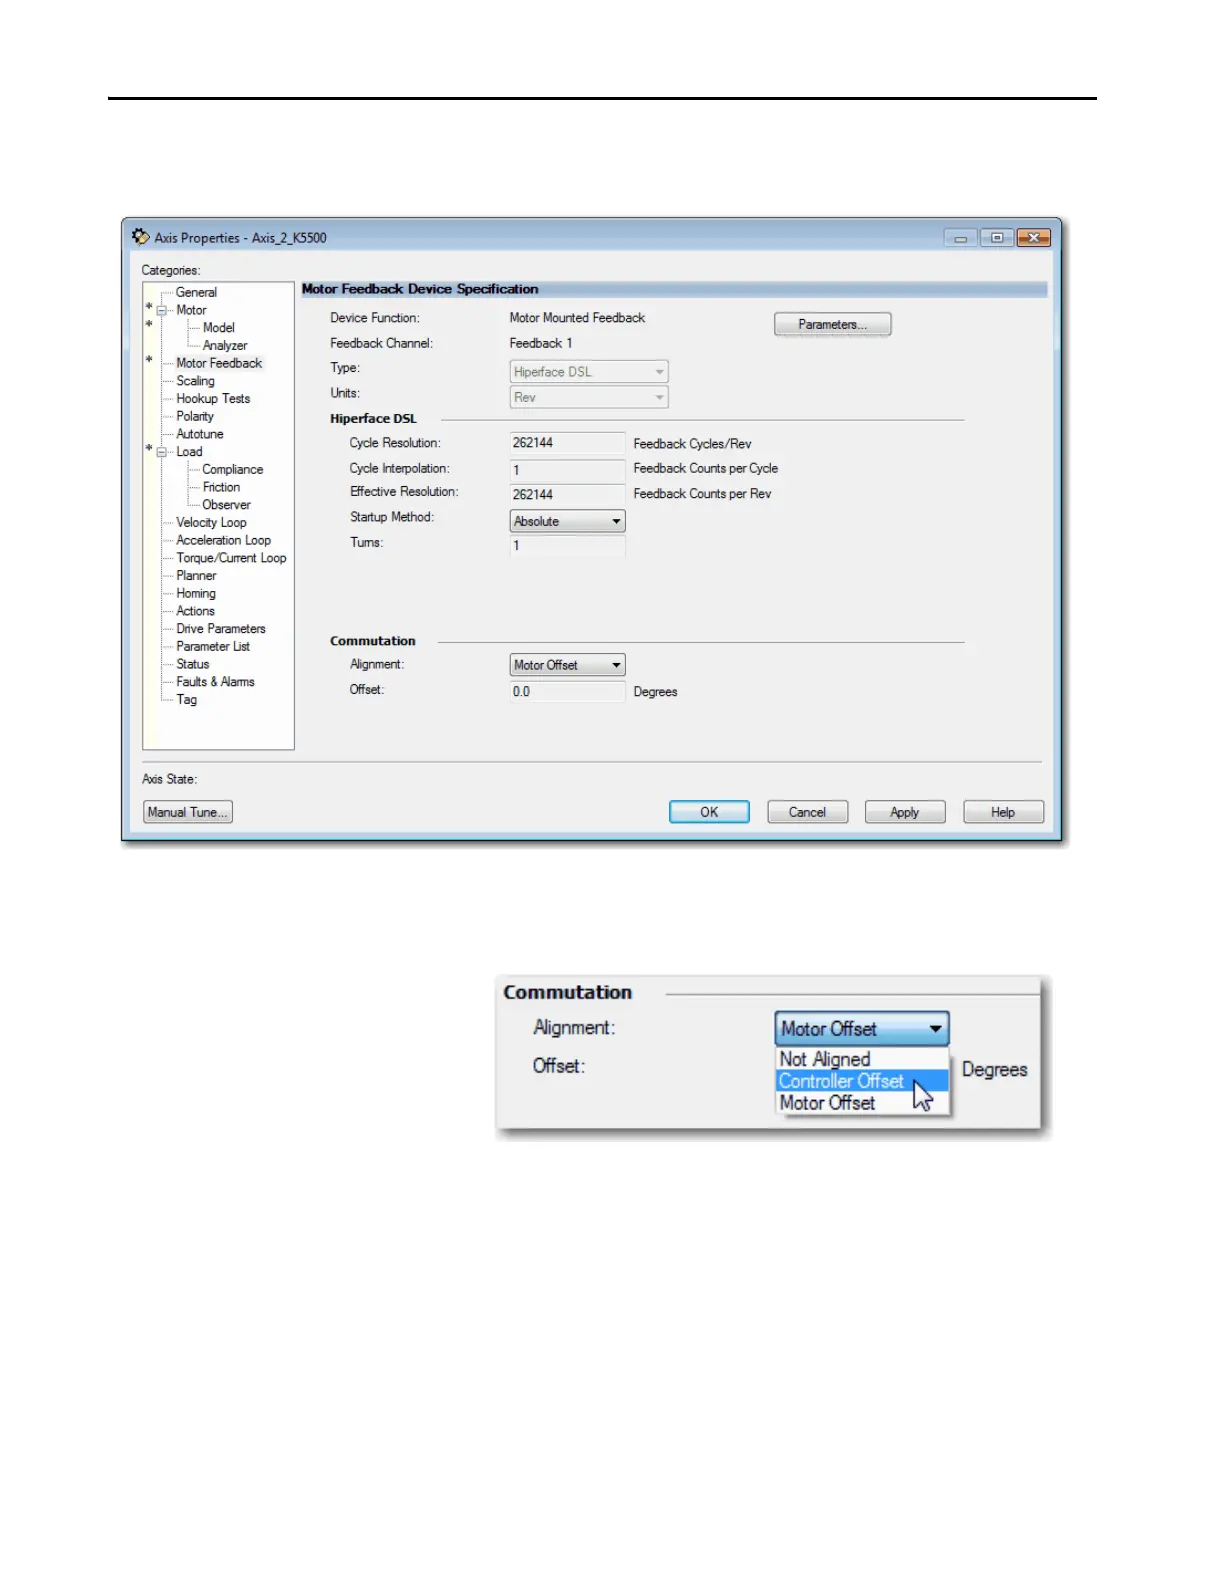Click the Apply button
The image size is (1224, 1584).
[x=905, y=812]
